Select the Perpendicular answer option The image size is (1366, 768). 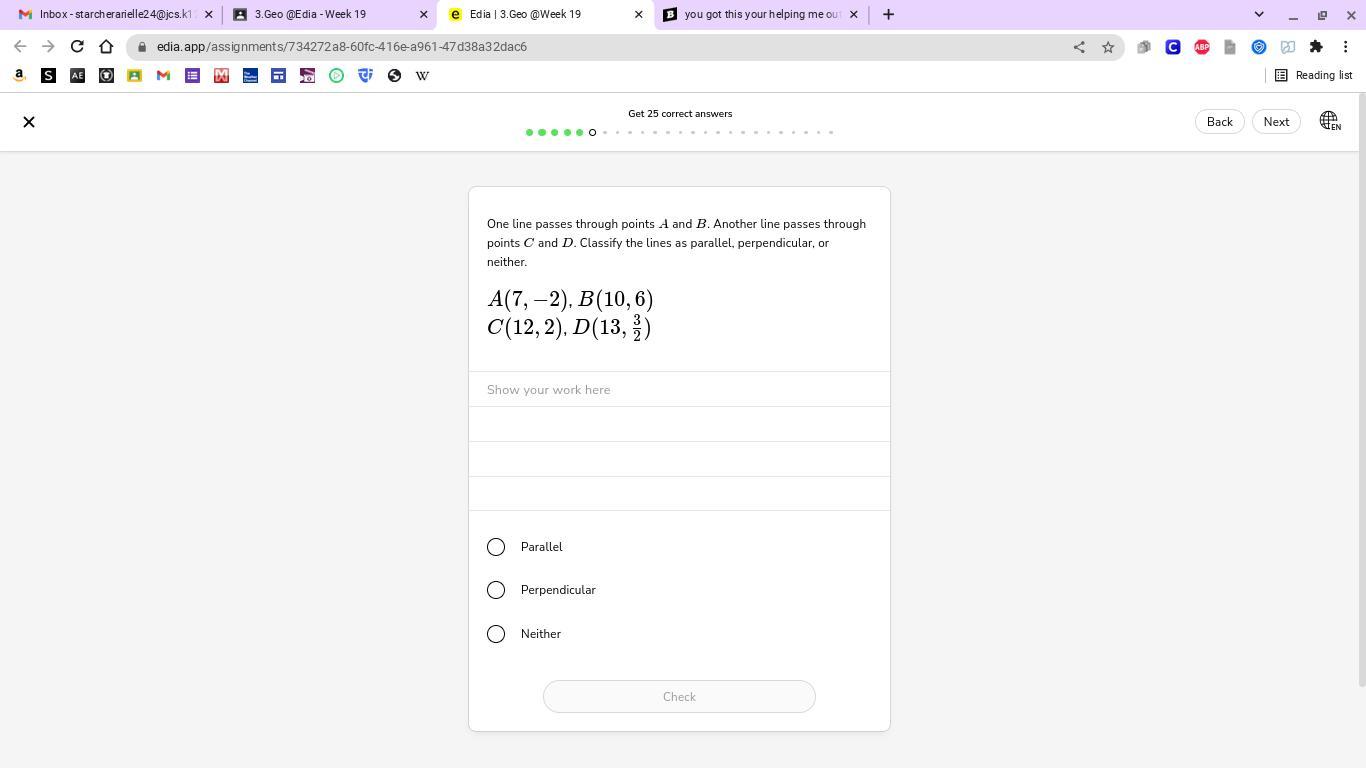coord(496,590)
